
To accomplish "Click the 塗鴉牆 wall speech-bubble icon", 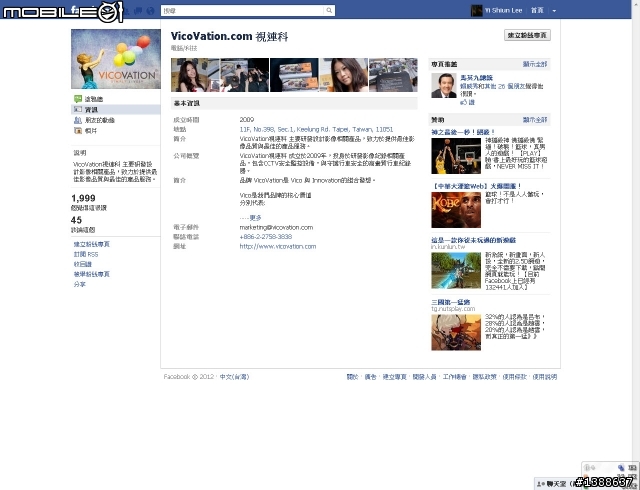I will click(x=78, y=99).
